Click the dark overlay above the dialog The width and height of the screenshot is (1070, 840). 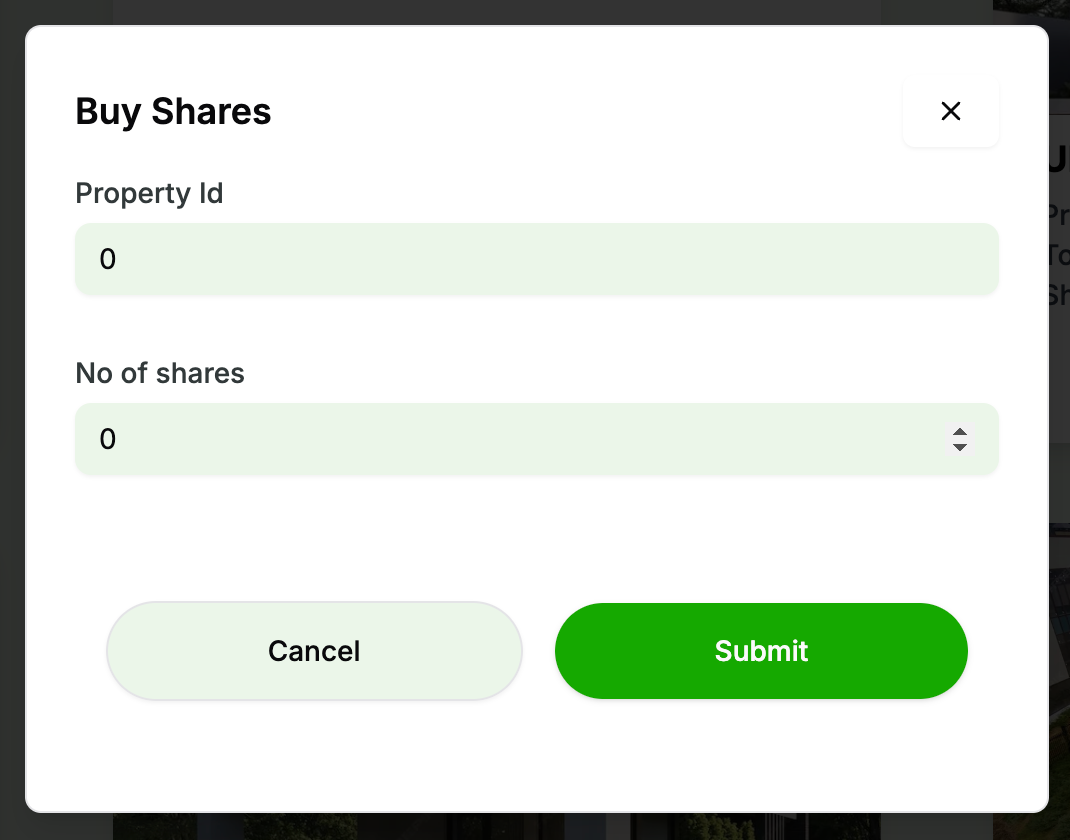point(500,11)
